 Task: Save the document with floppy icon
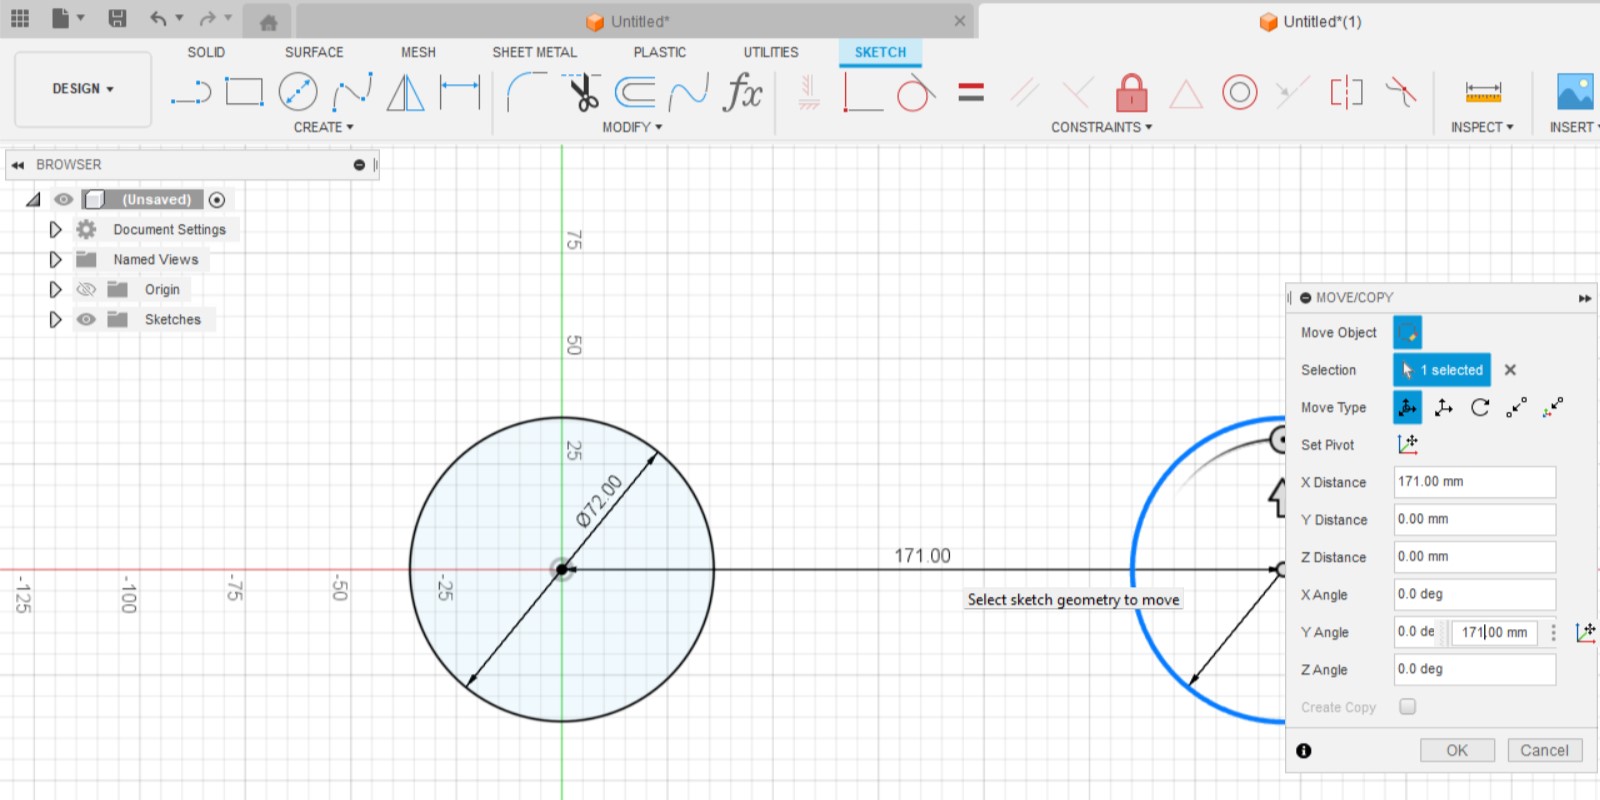point(117,18)
